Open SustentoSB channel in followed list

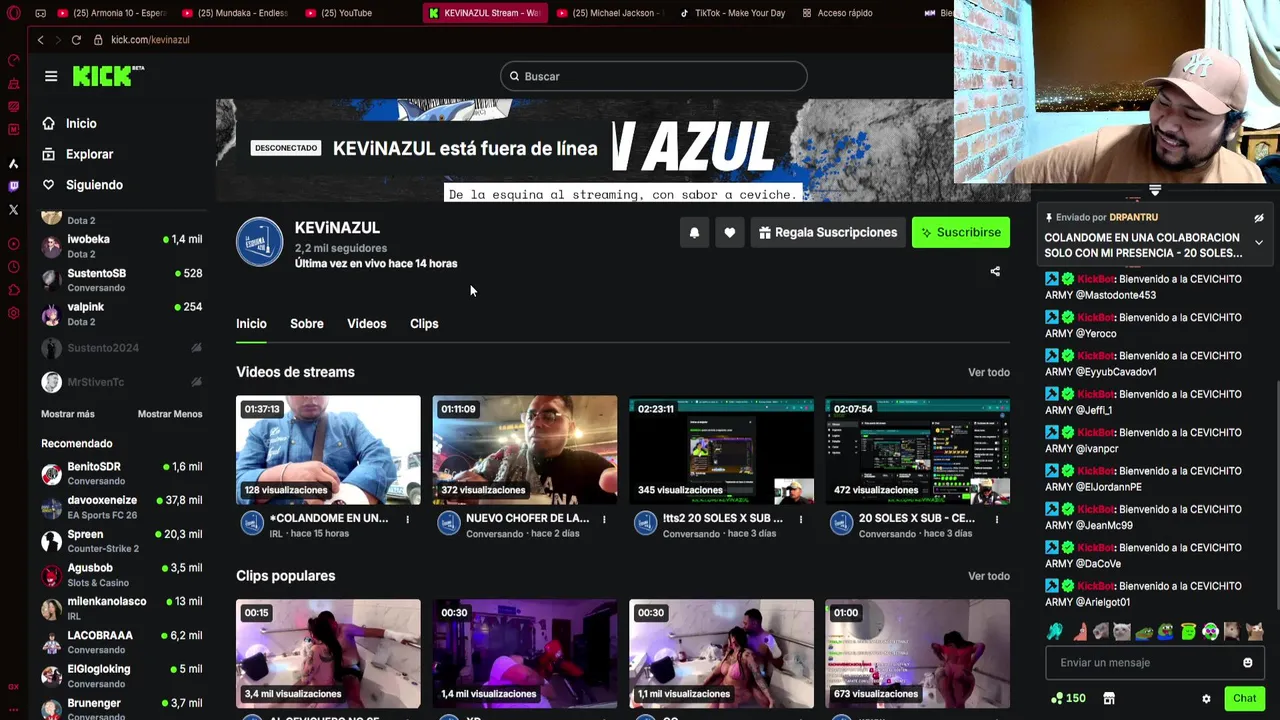121,280
